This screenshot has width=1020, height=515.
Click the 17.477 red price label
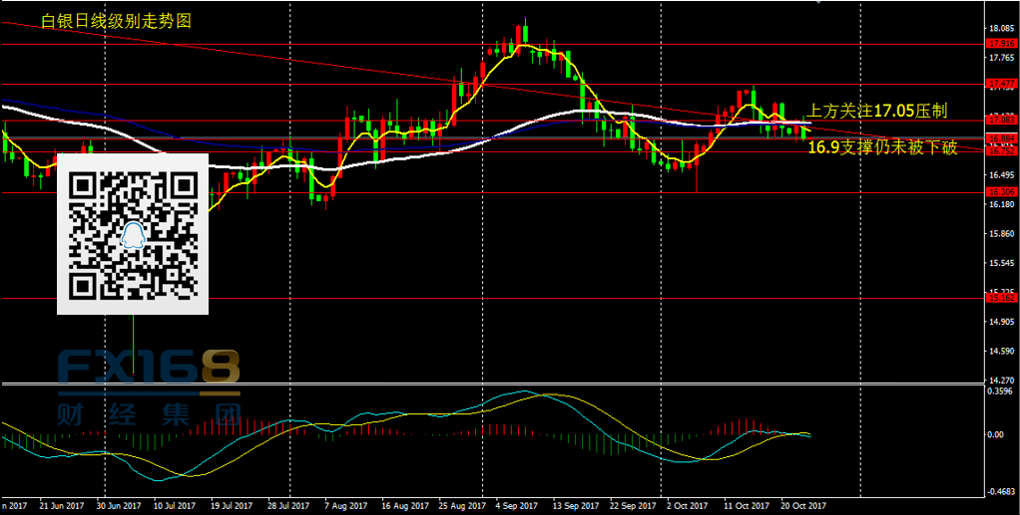pos(1001,83)
